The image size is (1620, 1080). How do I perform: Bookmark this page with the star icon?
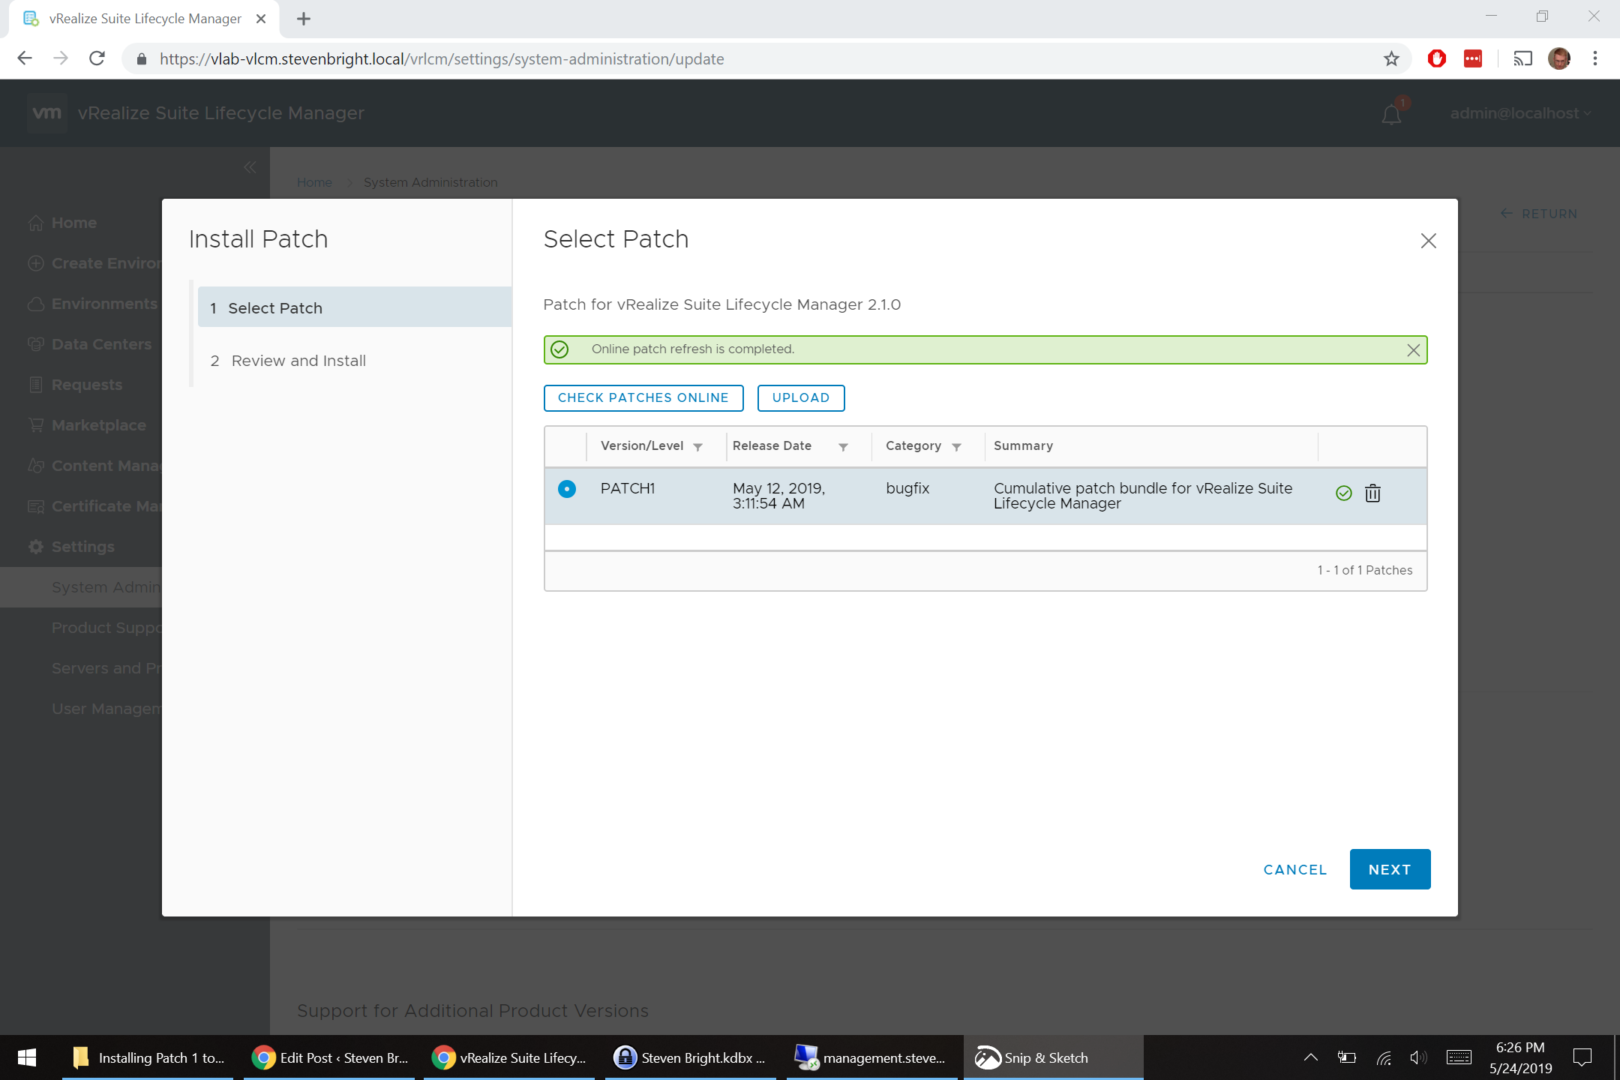click(x=1391, y=59)
